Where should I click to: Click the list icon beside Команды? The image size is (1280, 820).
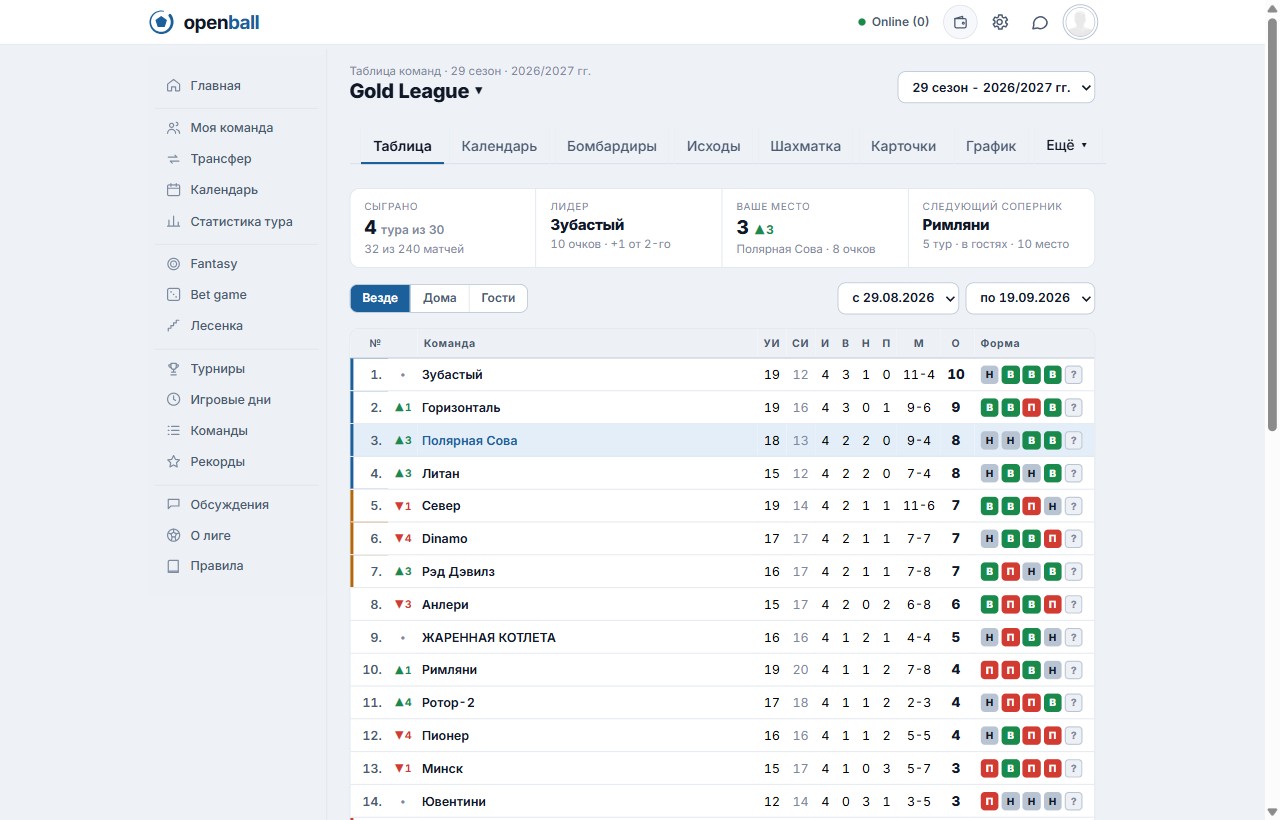click(173, 431)
